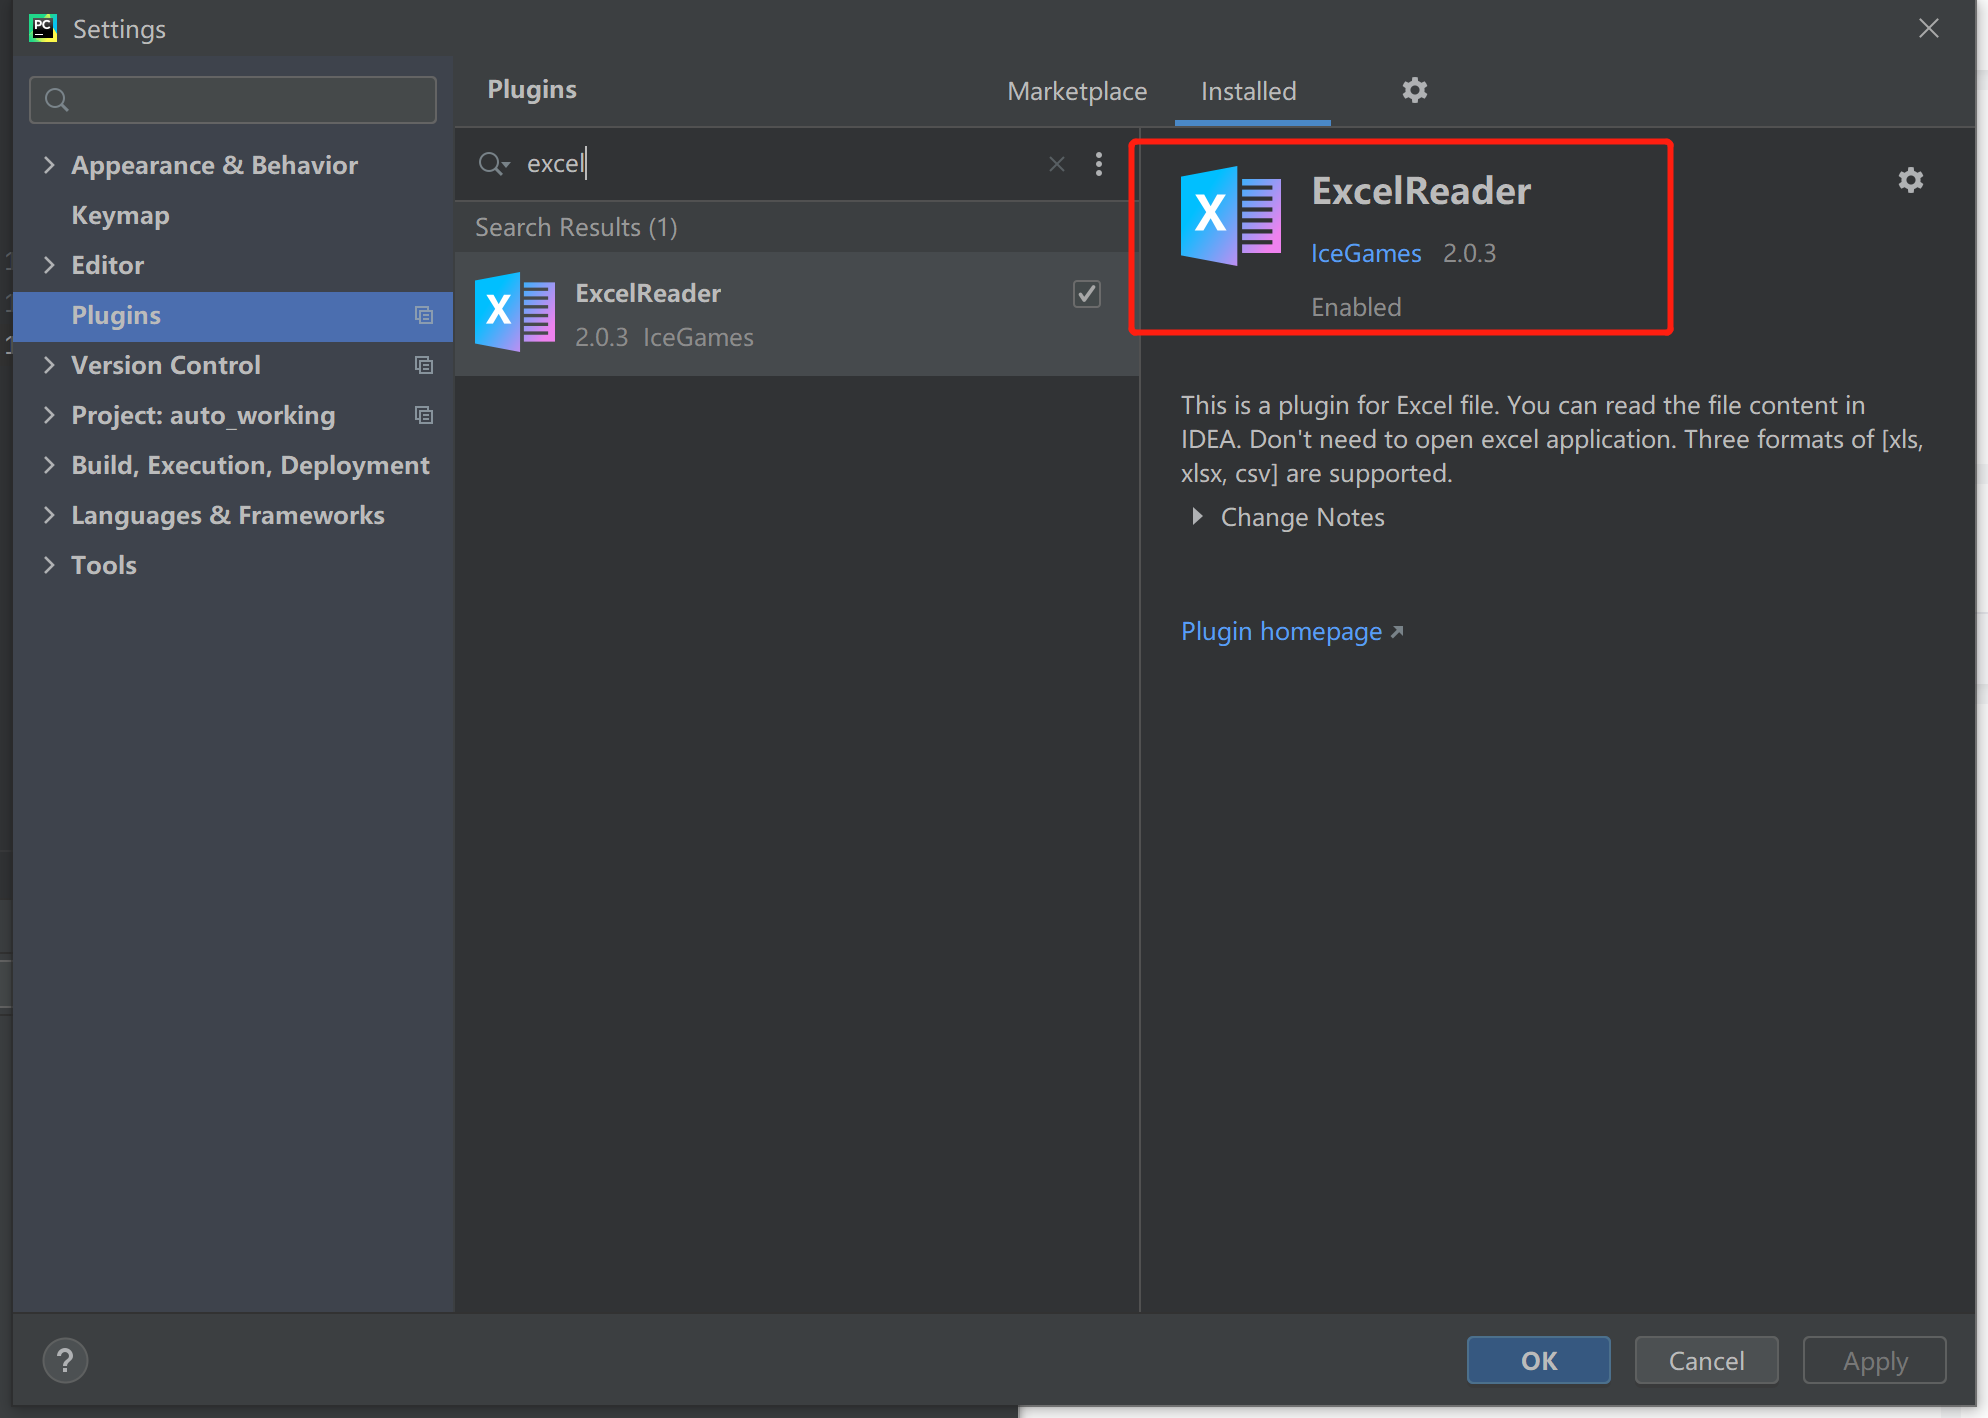This screenshot has width=1988, height=1418.
Task: Open the IceGames vendor link
Action: click(1365, 253)
